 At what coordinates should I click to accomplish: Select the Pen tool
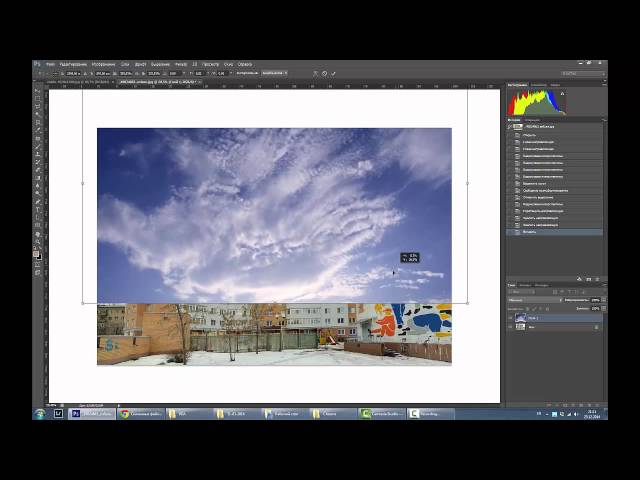38,202
